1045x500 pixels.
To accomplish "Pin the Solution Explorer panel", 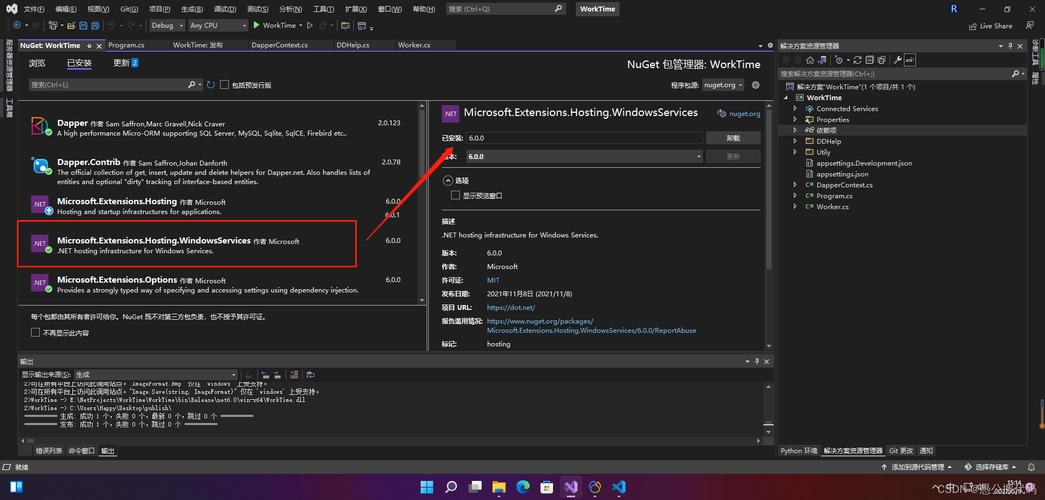I will point(1011,45).
